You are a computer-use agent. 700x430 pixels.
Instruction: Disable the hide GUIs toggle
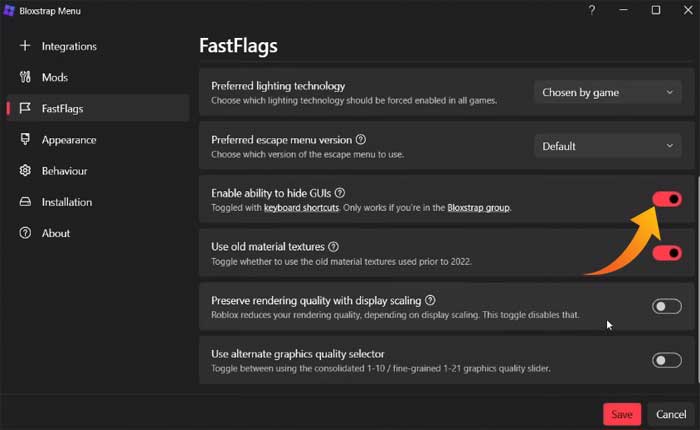pyautogui.click(x=666, y=199)
